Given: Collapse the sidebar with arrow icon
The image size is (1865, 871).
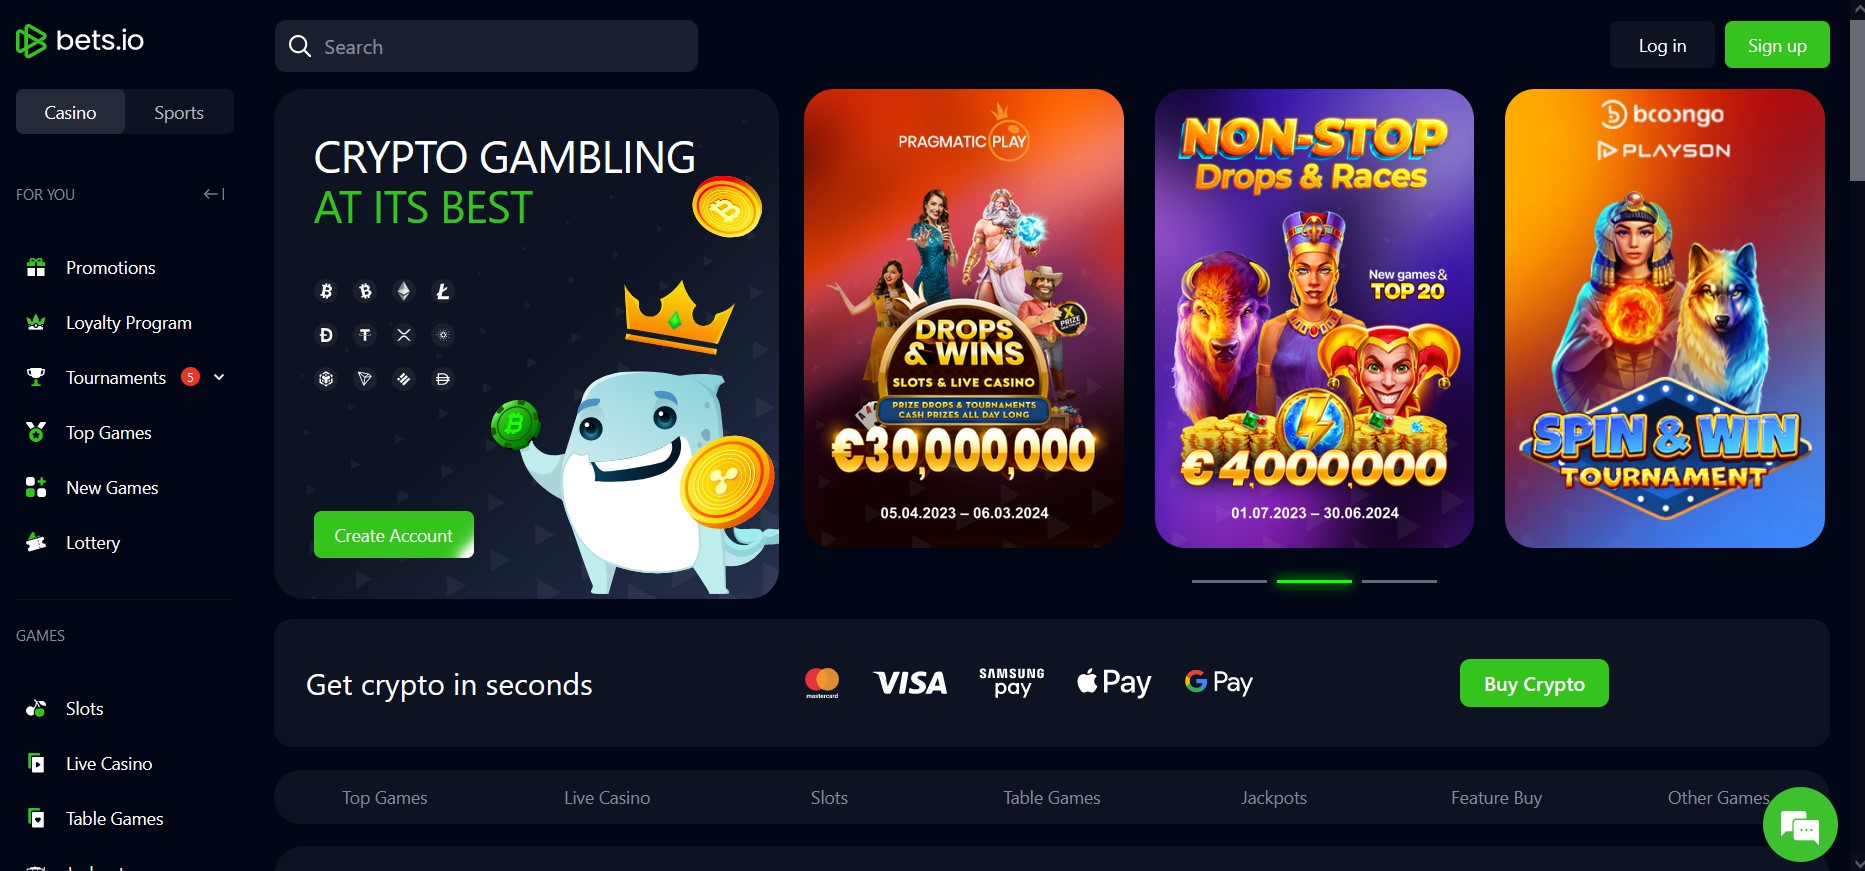Looking at the screenshot, I should coord(214,194).
